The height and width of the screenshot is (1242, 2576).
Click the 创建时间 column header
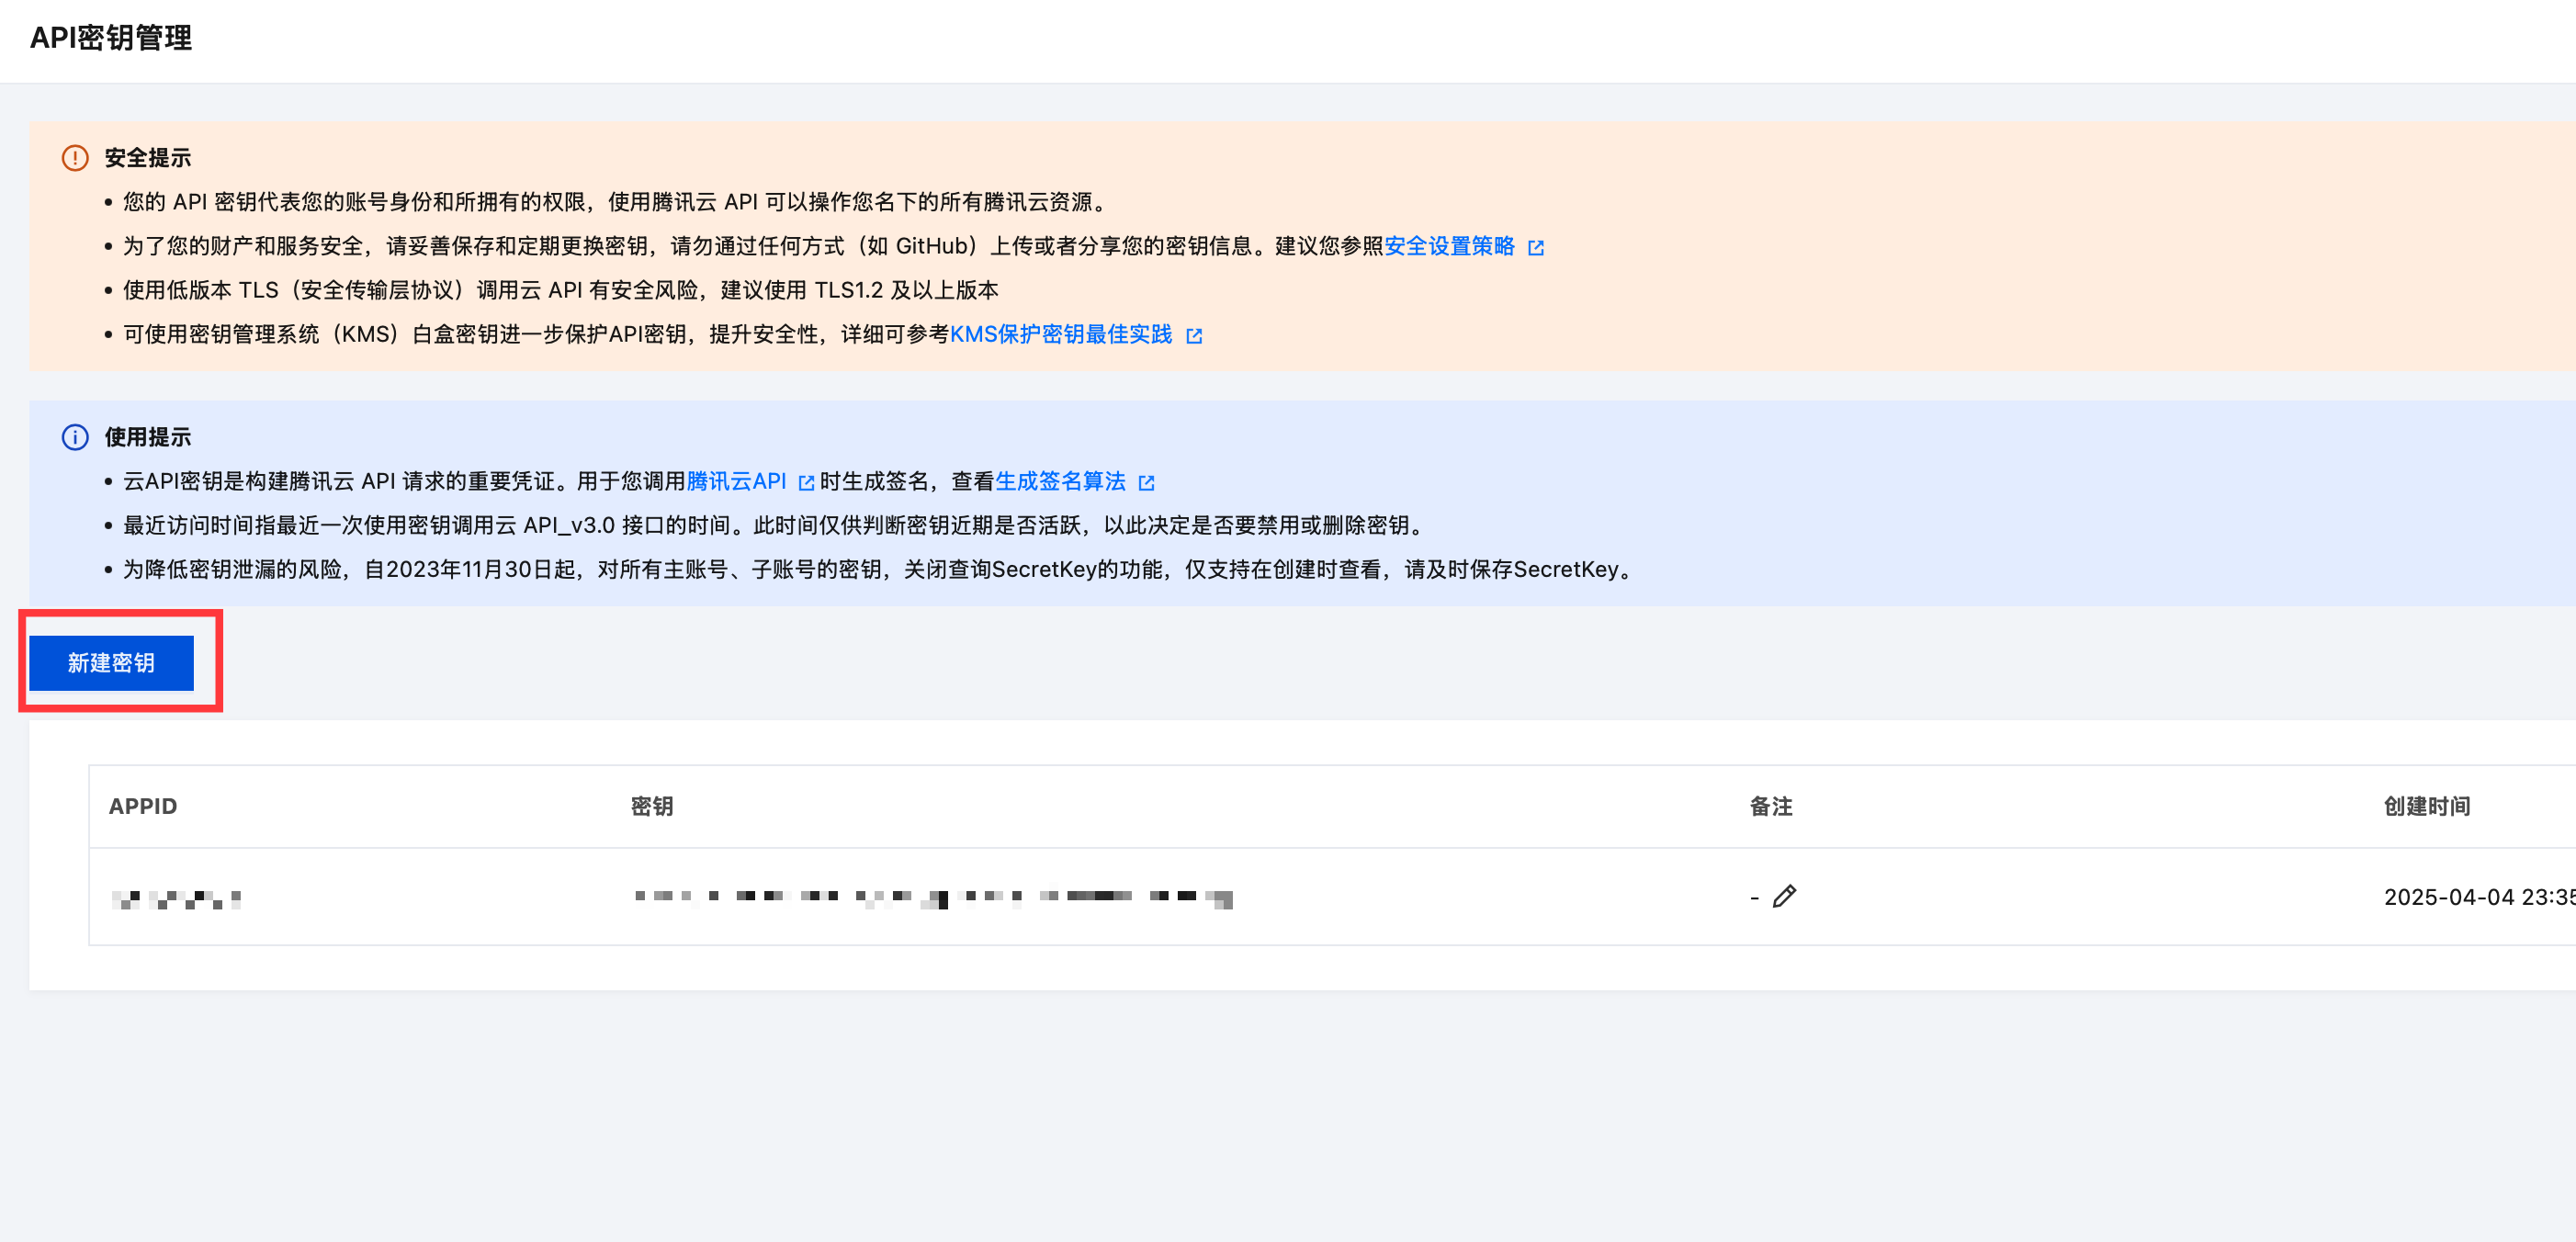2426,806
